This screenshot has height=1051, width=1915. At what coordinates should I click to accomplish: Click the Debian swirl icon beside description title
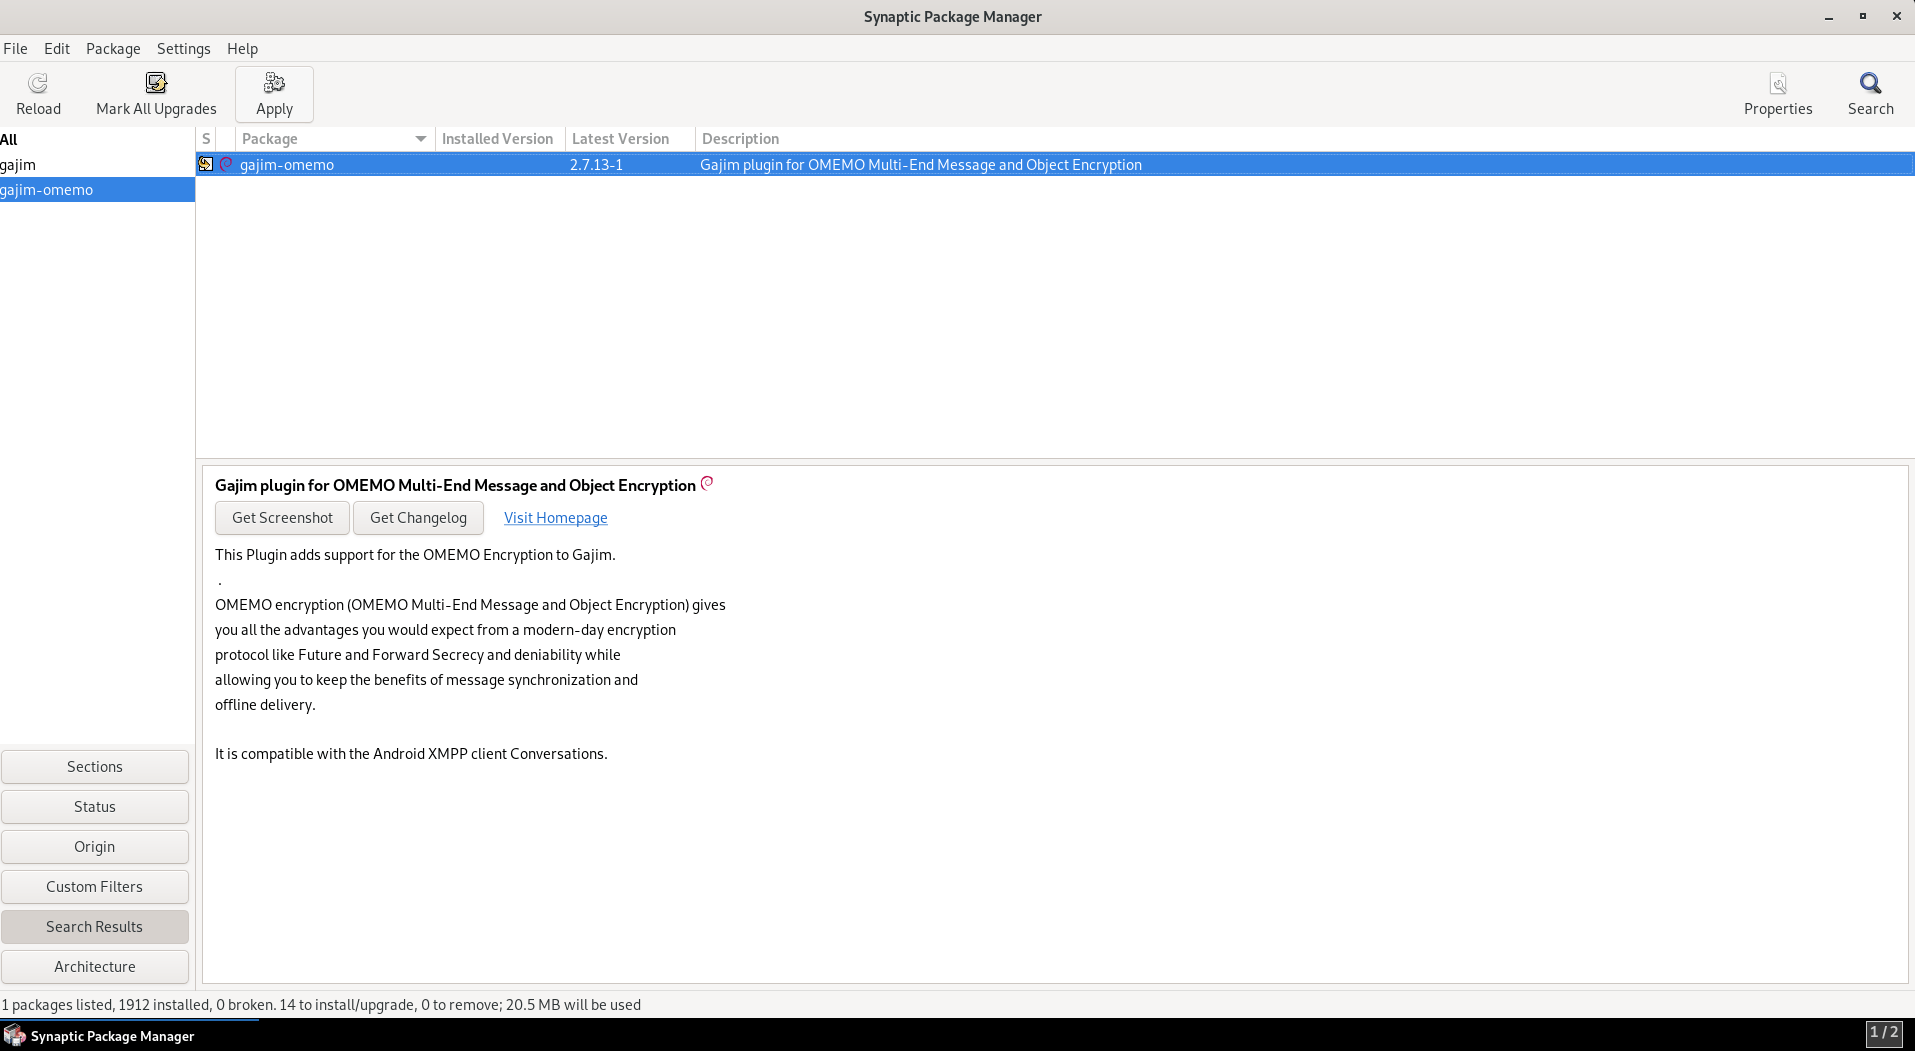coord(707,483)
